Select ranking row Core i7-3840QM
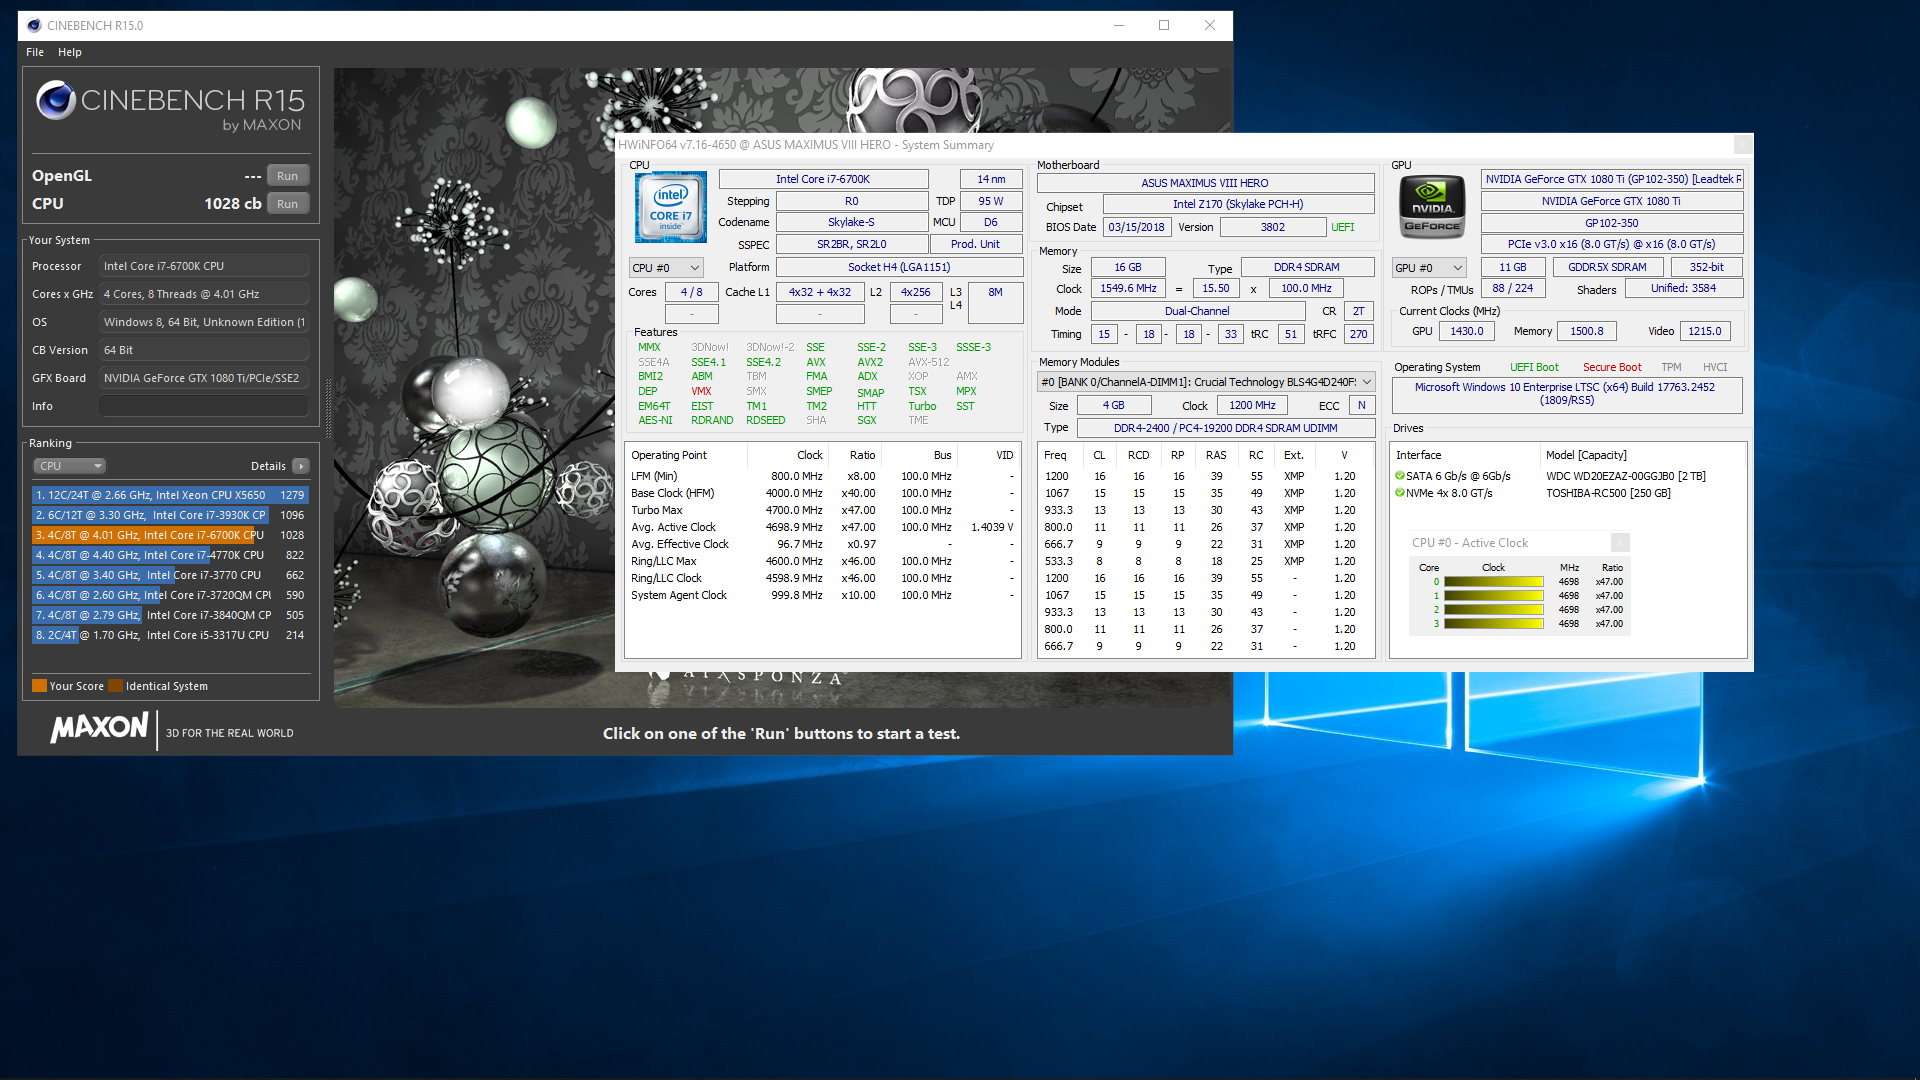The width and height of the screenshot is (1920, 1080). click(x=170, y=615)
